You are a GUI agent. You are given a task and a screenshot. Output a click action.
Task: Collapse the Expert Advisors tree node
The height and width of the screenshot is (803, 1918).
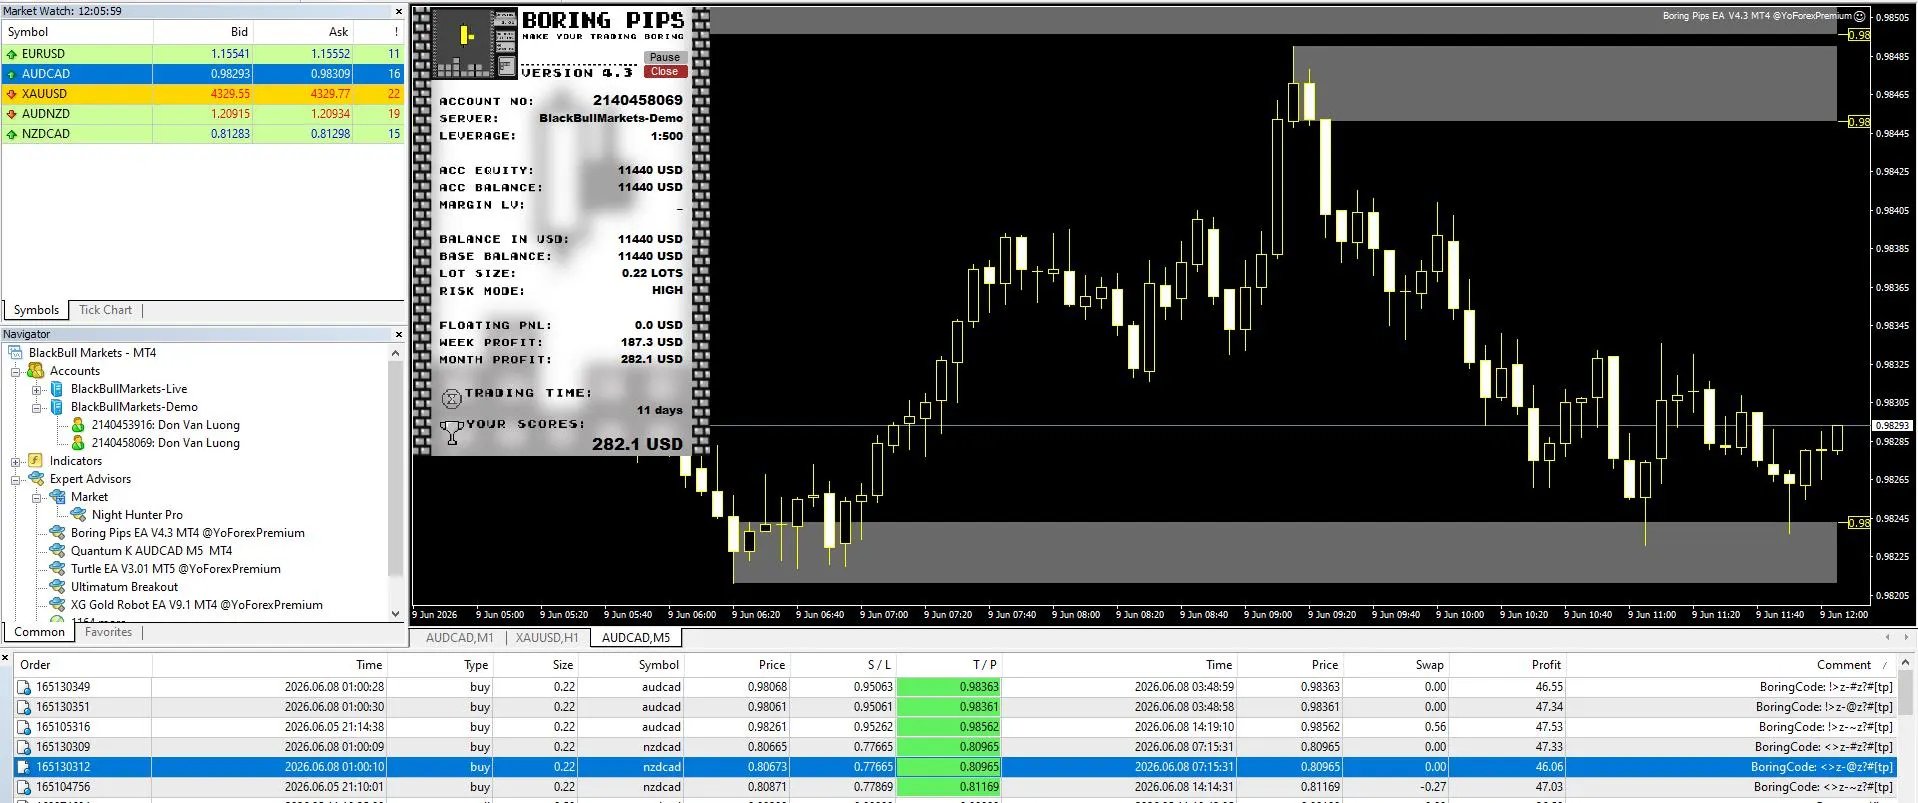tap(16, 479)
